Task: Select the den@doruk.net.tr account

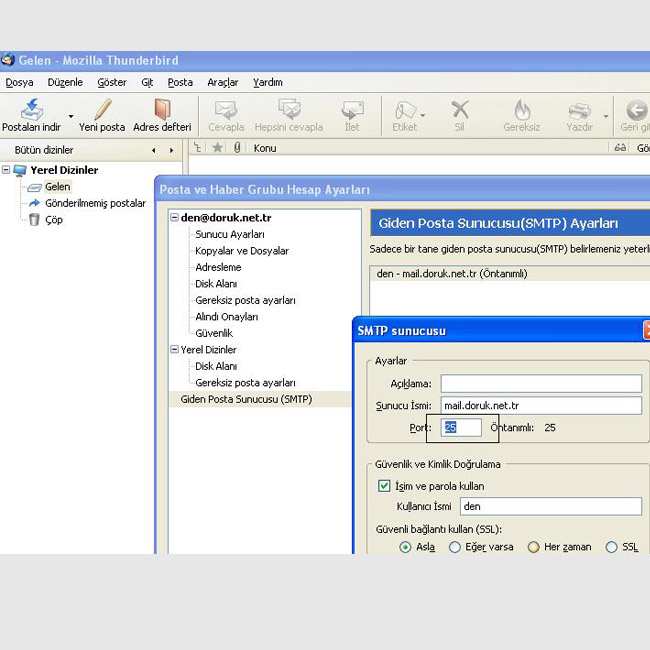Action: pyautogui.click(x=226, y=218)
